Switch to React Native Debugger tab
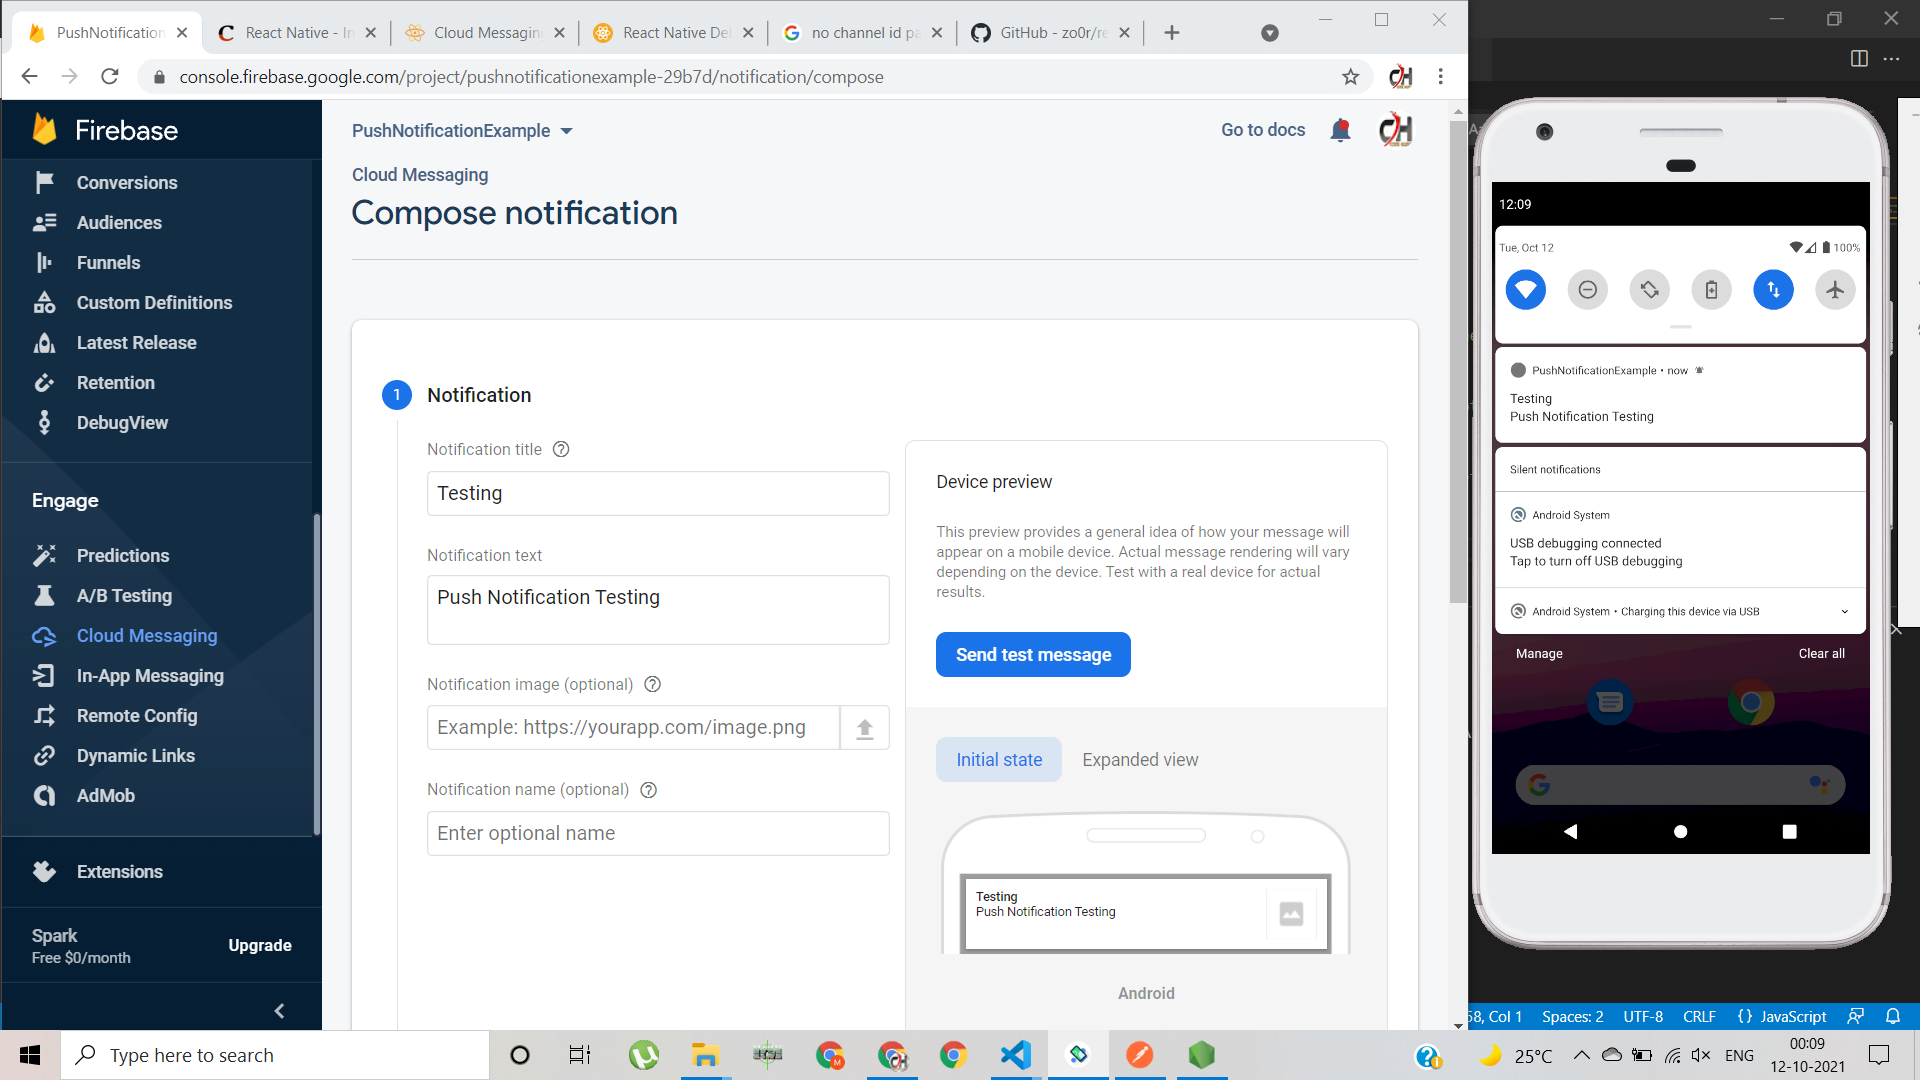Screen dimensions: 1920x1080 click(x=675, y=33)
